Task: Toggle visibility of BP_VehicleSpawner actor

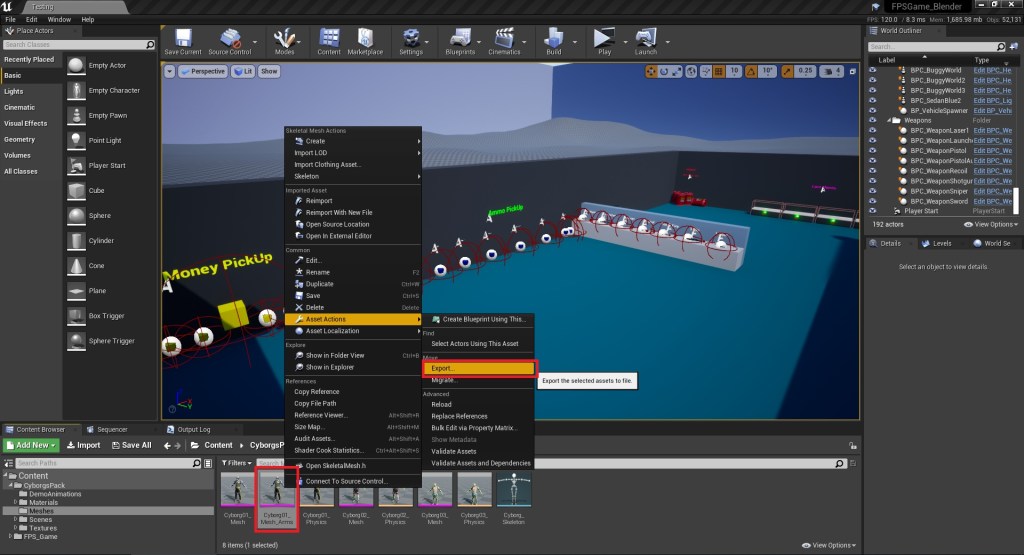Action: [x=873, y=110]
